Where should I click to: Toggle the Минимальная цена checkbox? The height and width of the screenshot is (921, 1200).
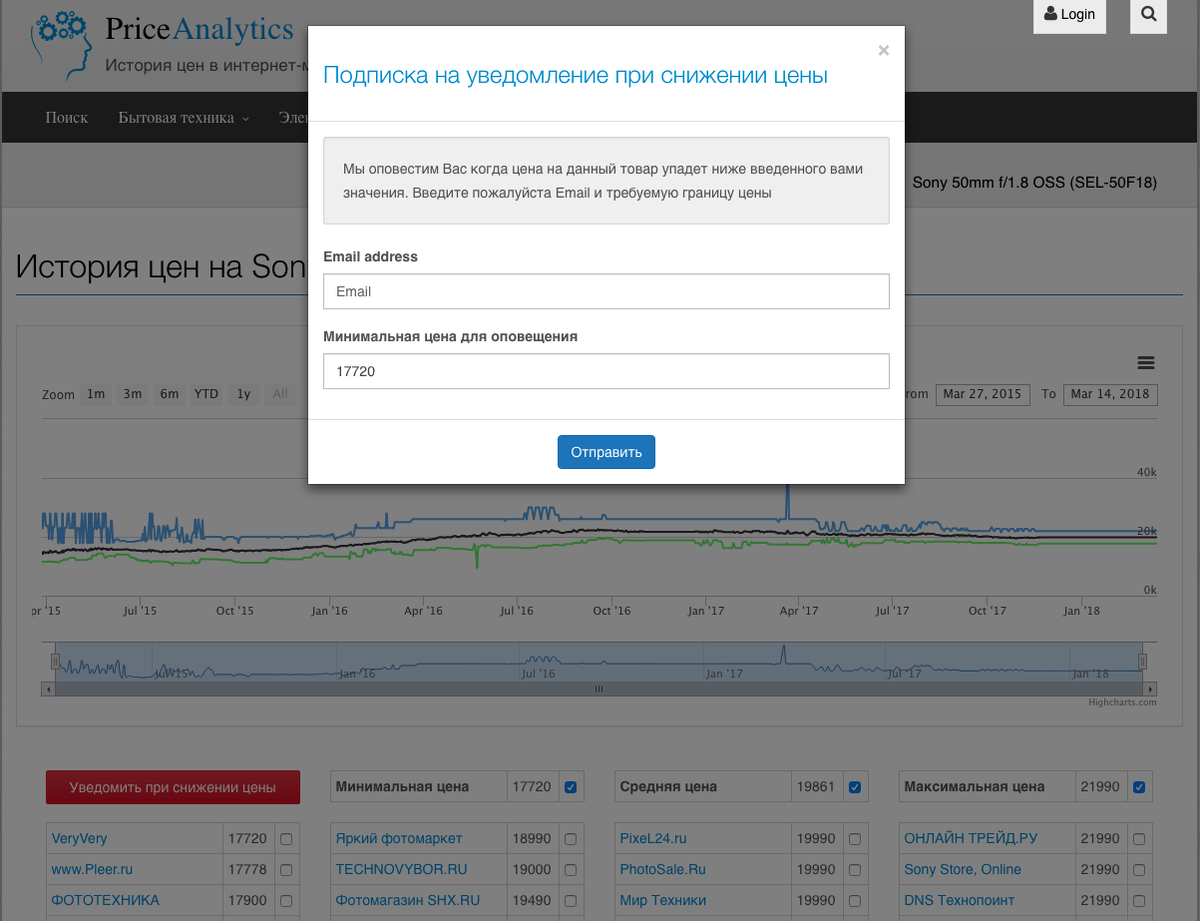coord(571,787)
